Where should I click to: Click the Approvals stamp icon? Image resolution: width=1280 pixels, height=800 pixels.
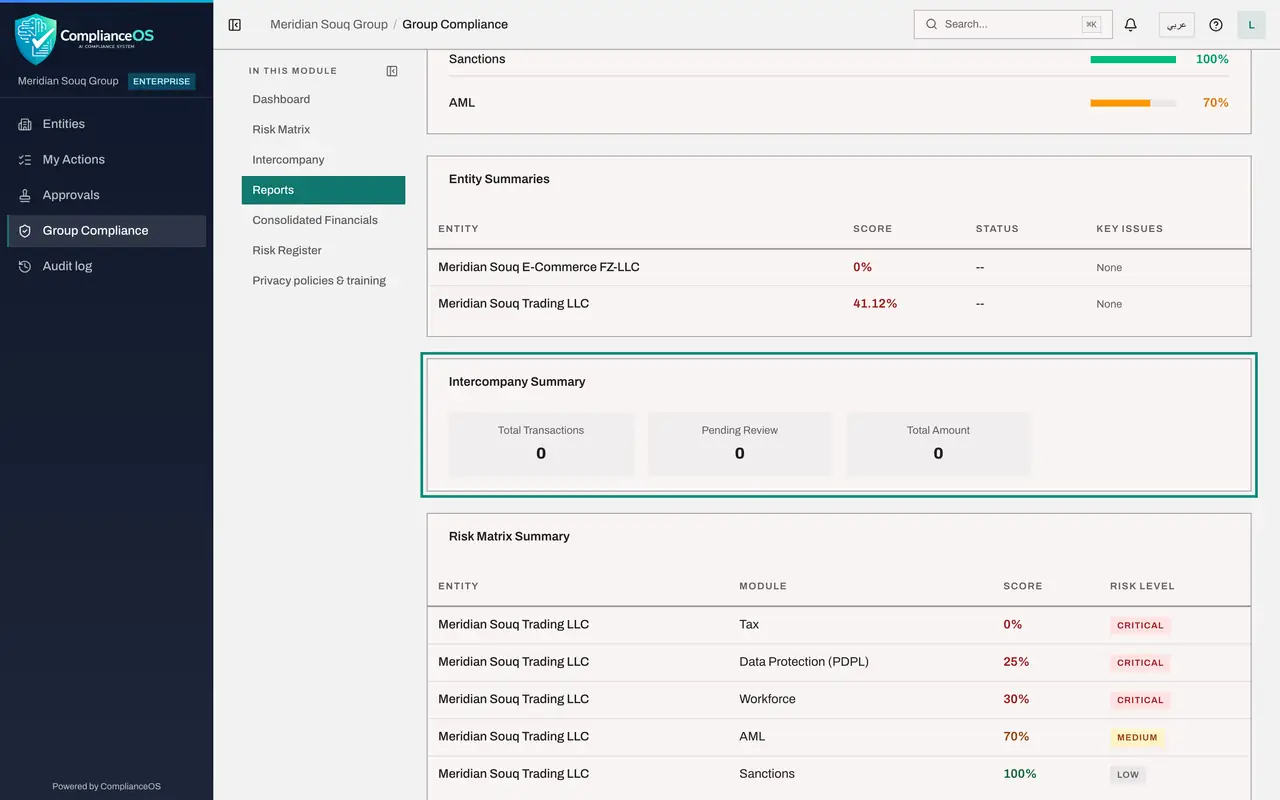25,195
